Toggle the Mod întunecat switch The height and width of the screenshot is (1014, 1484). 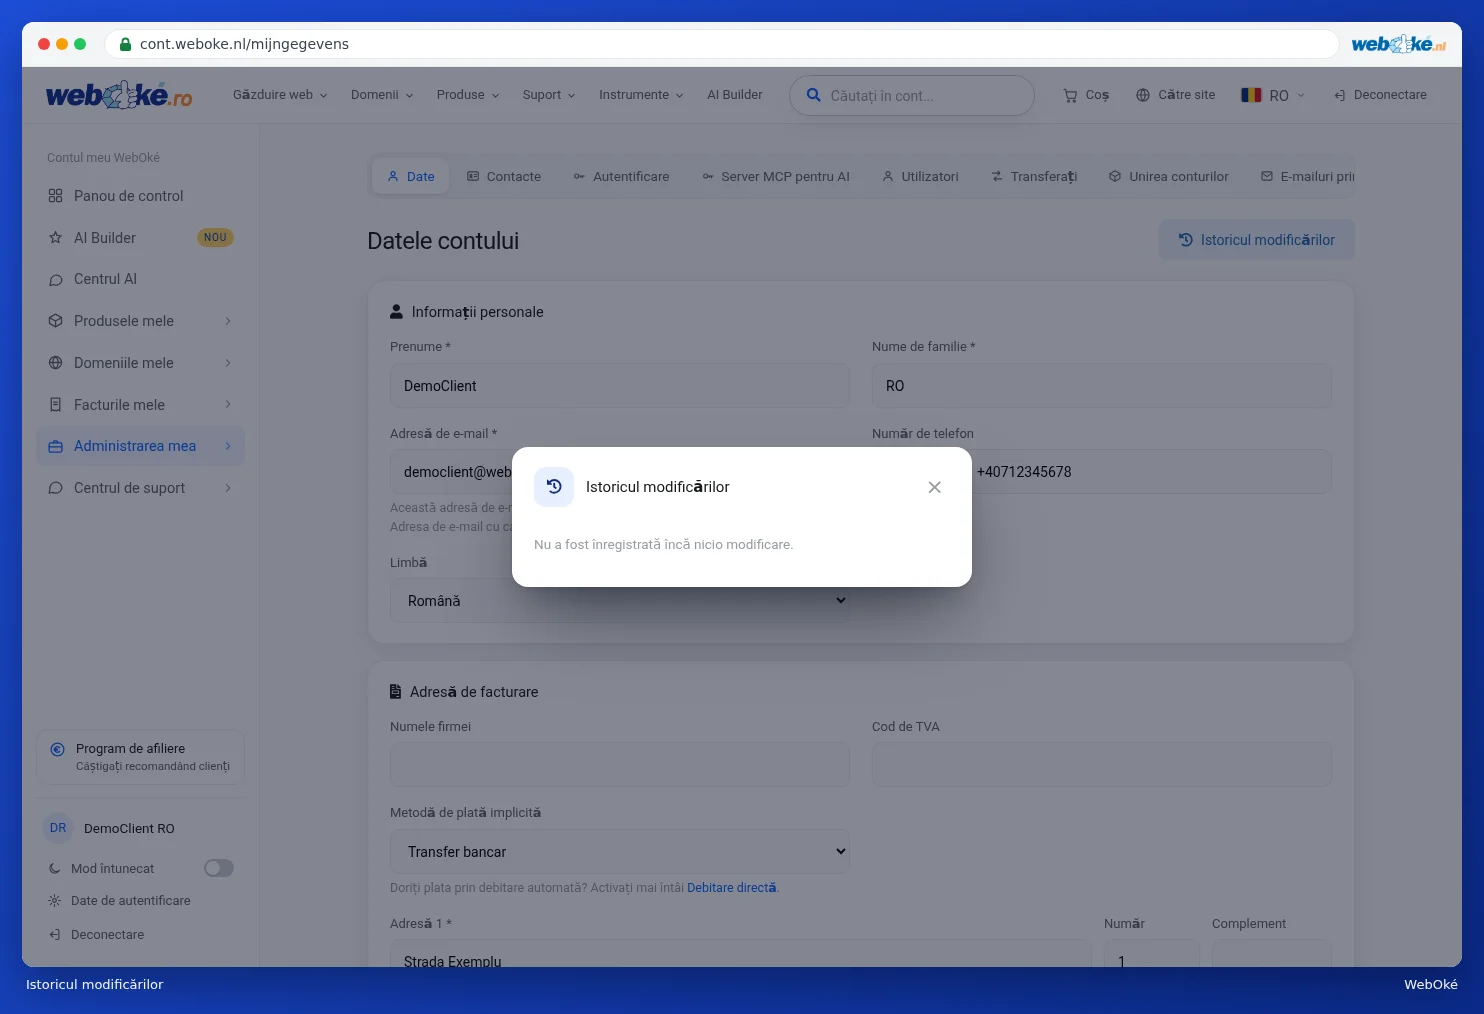(x=219, y=868)
